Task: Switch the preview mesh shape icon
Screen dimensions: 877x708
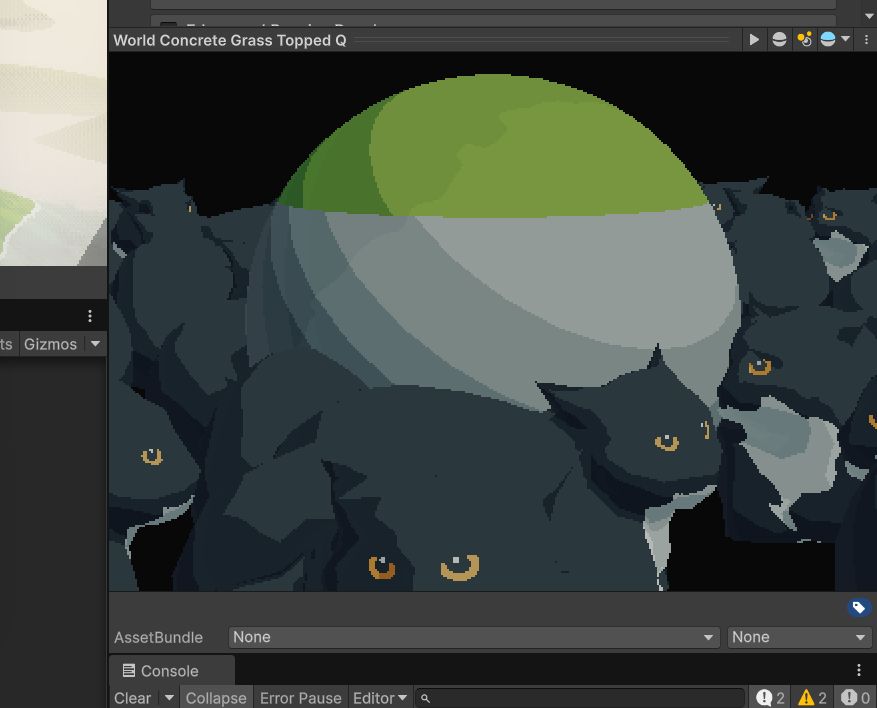Action: (779, 40)
